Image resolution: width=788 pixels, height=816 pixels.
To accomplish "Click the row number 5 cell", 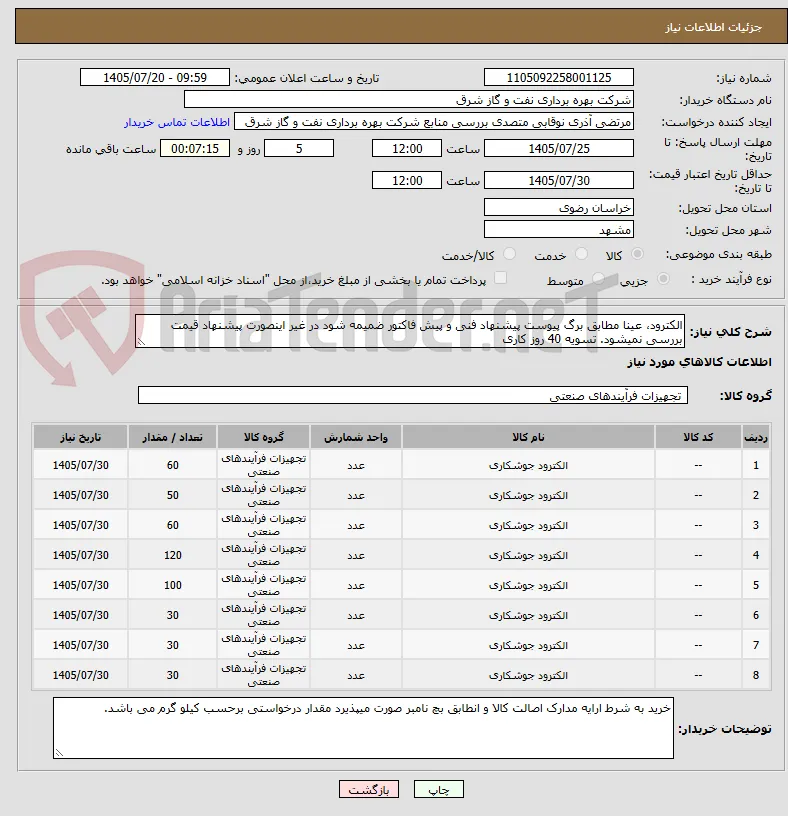I will 756,585.
